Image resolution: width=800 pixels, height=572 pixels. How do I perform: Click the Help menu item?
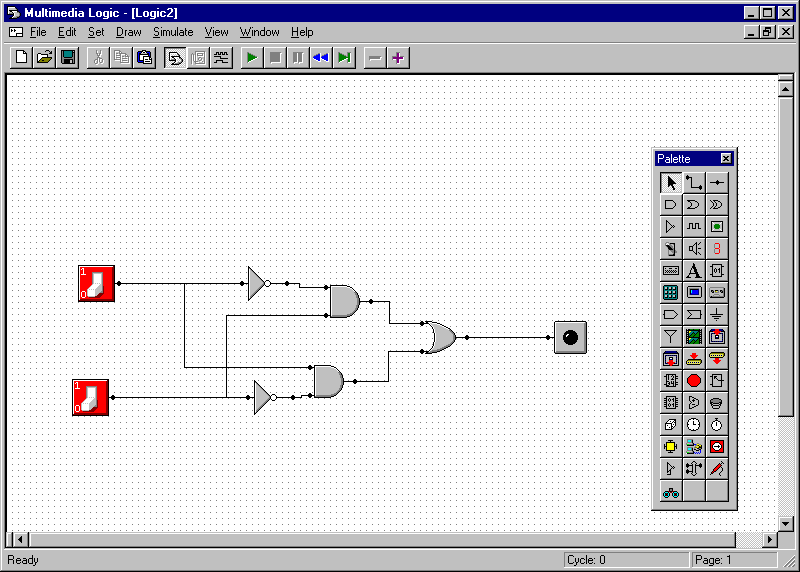[302, 32]
